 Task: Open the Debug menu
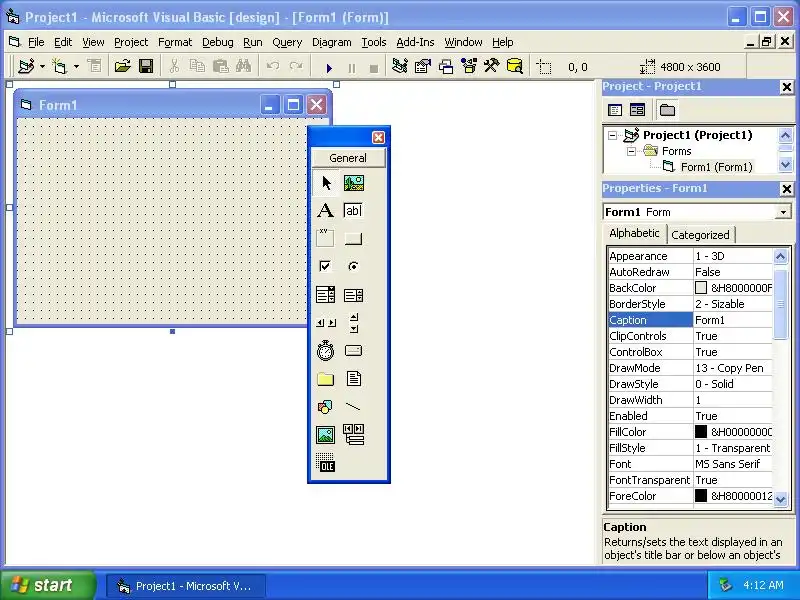click(217, 42)
